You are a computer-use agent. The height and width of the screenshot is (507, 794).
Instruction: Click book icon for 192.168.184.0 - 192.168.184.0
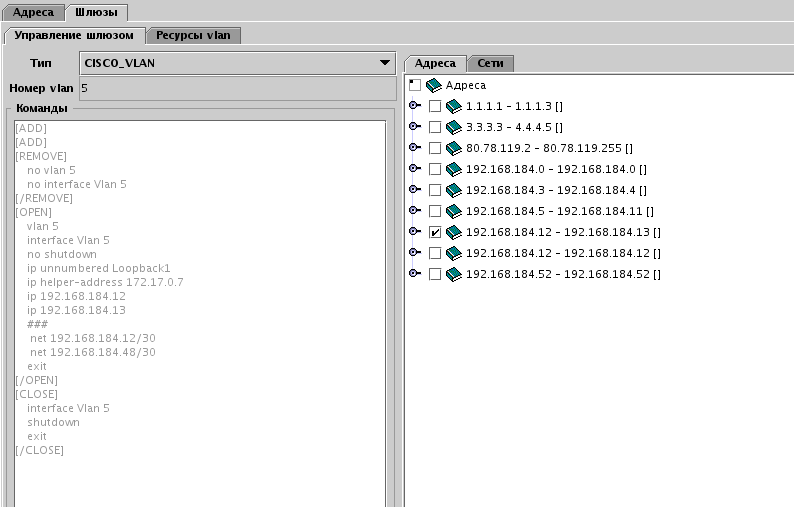pos(454,169)
